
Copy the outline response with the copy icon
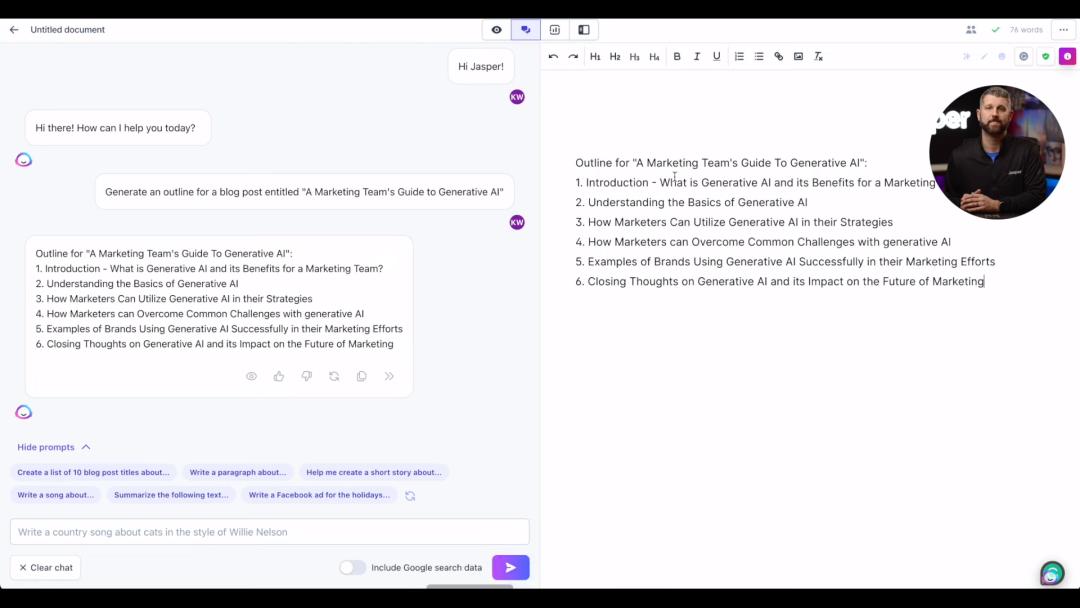tap(362, 376)
